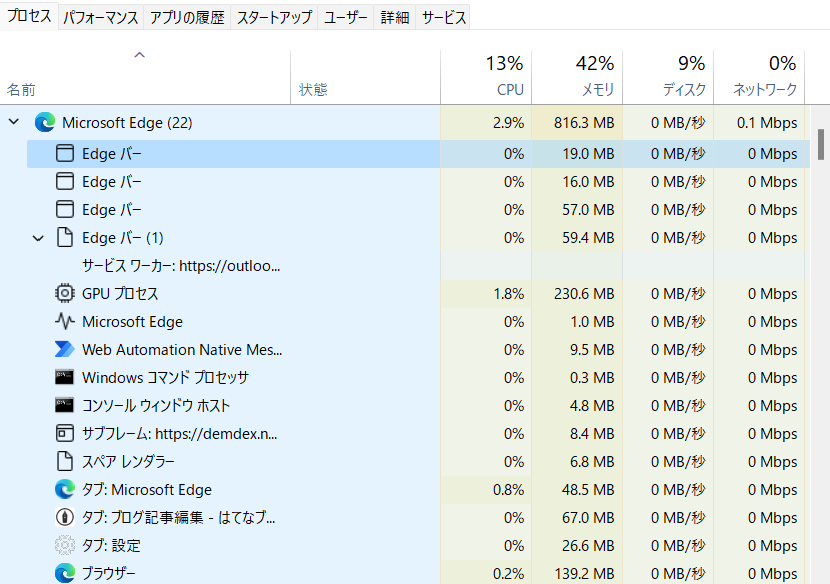Click the Hatena pen icon of ブログ記事編集 tab
The image size is (830, 584).
[x=65, y=517]
